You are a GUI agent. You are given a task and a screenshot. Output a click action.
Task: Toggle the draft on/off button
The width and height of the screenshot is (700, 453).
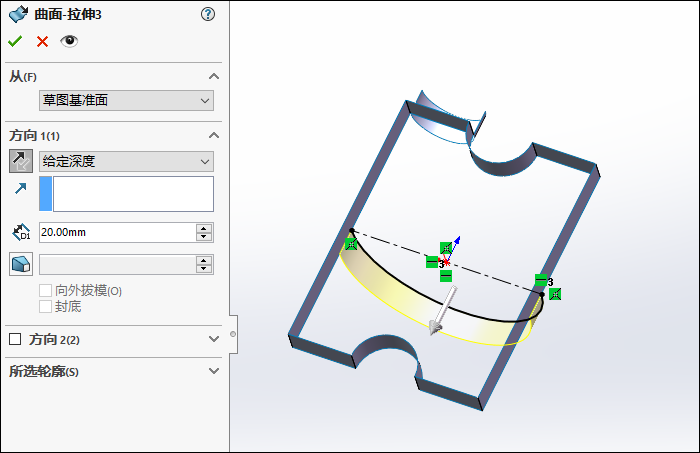click(x=21, y=264)
